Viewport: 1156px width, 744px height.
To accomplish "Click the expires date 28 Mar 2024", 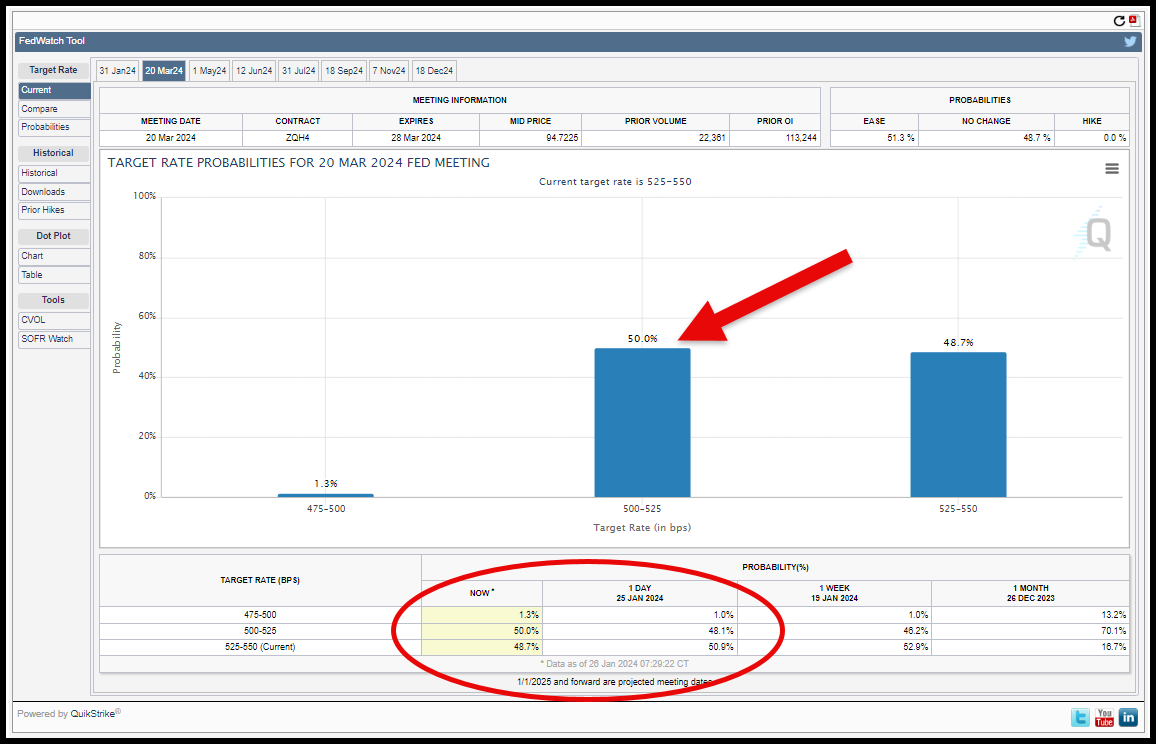I will point(416,138).
